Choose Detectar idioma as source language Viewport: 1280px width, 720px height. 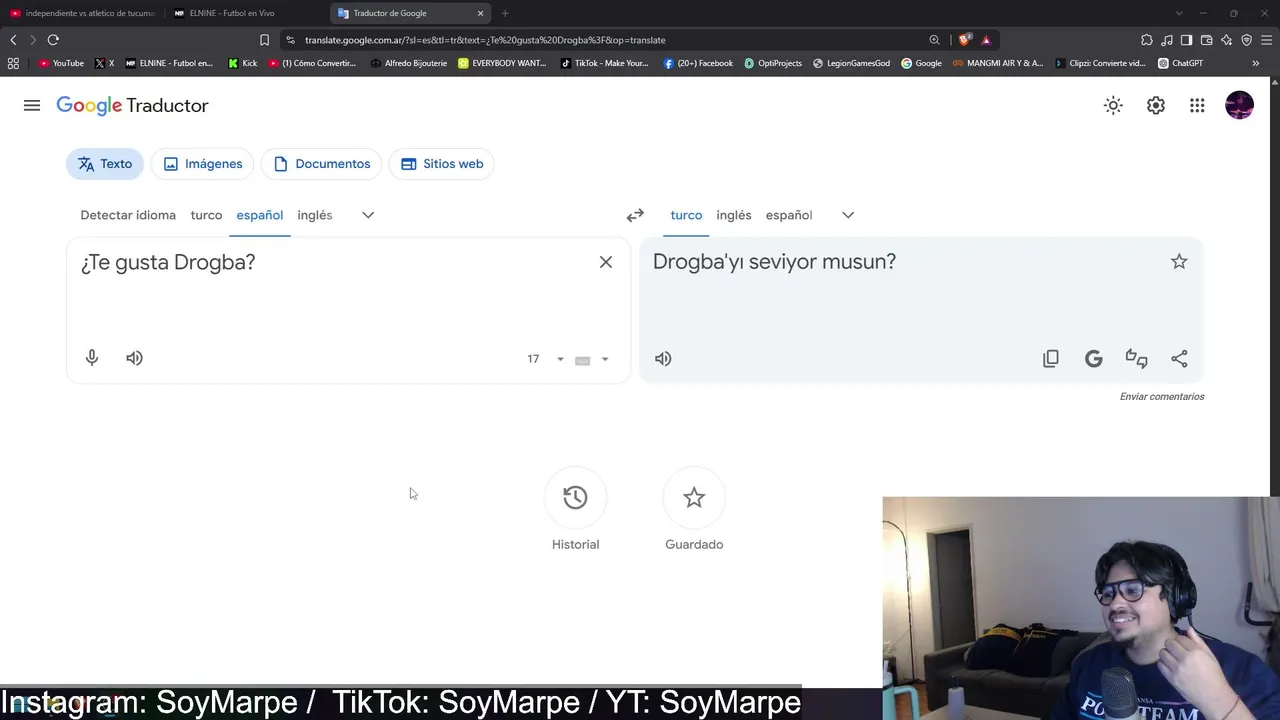tap(128, 215)
